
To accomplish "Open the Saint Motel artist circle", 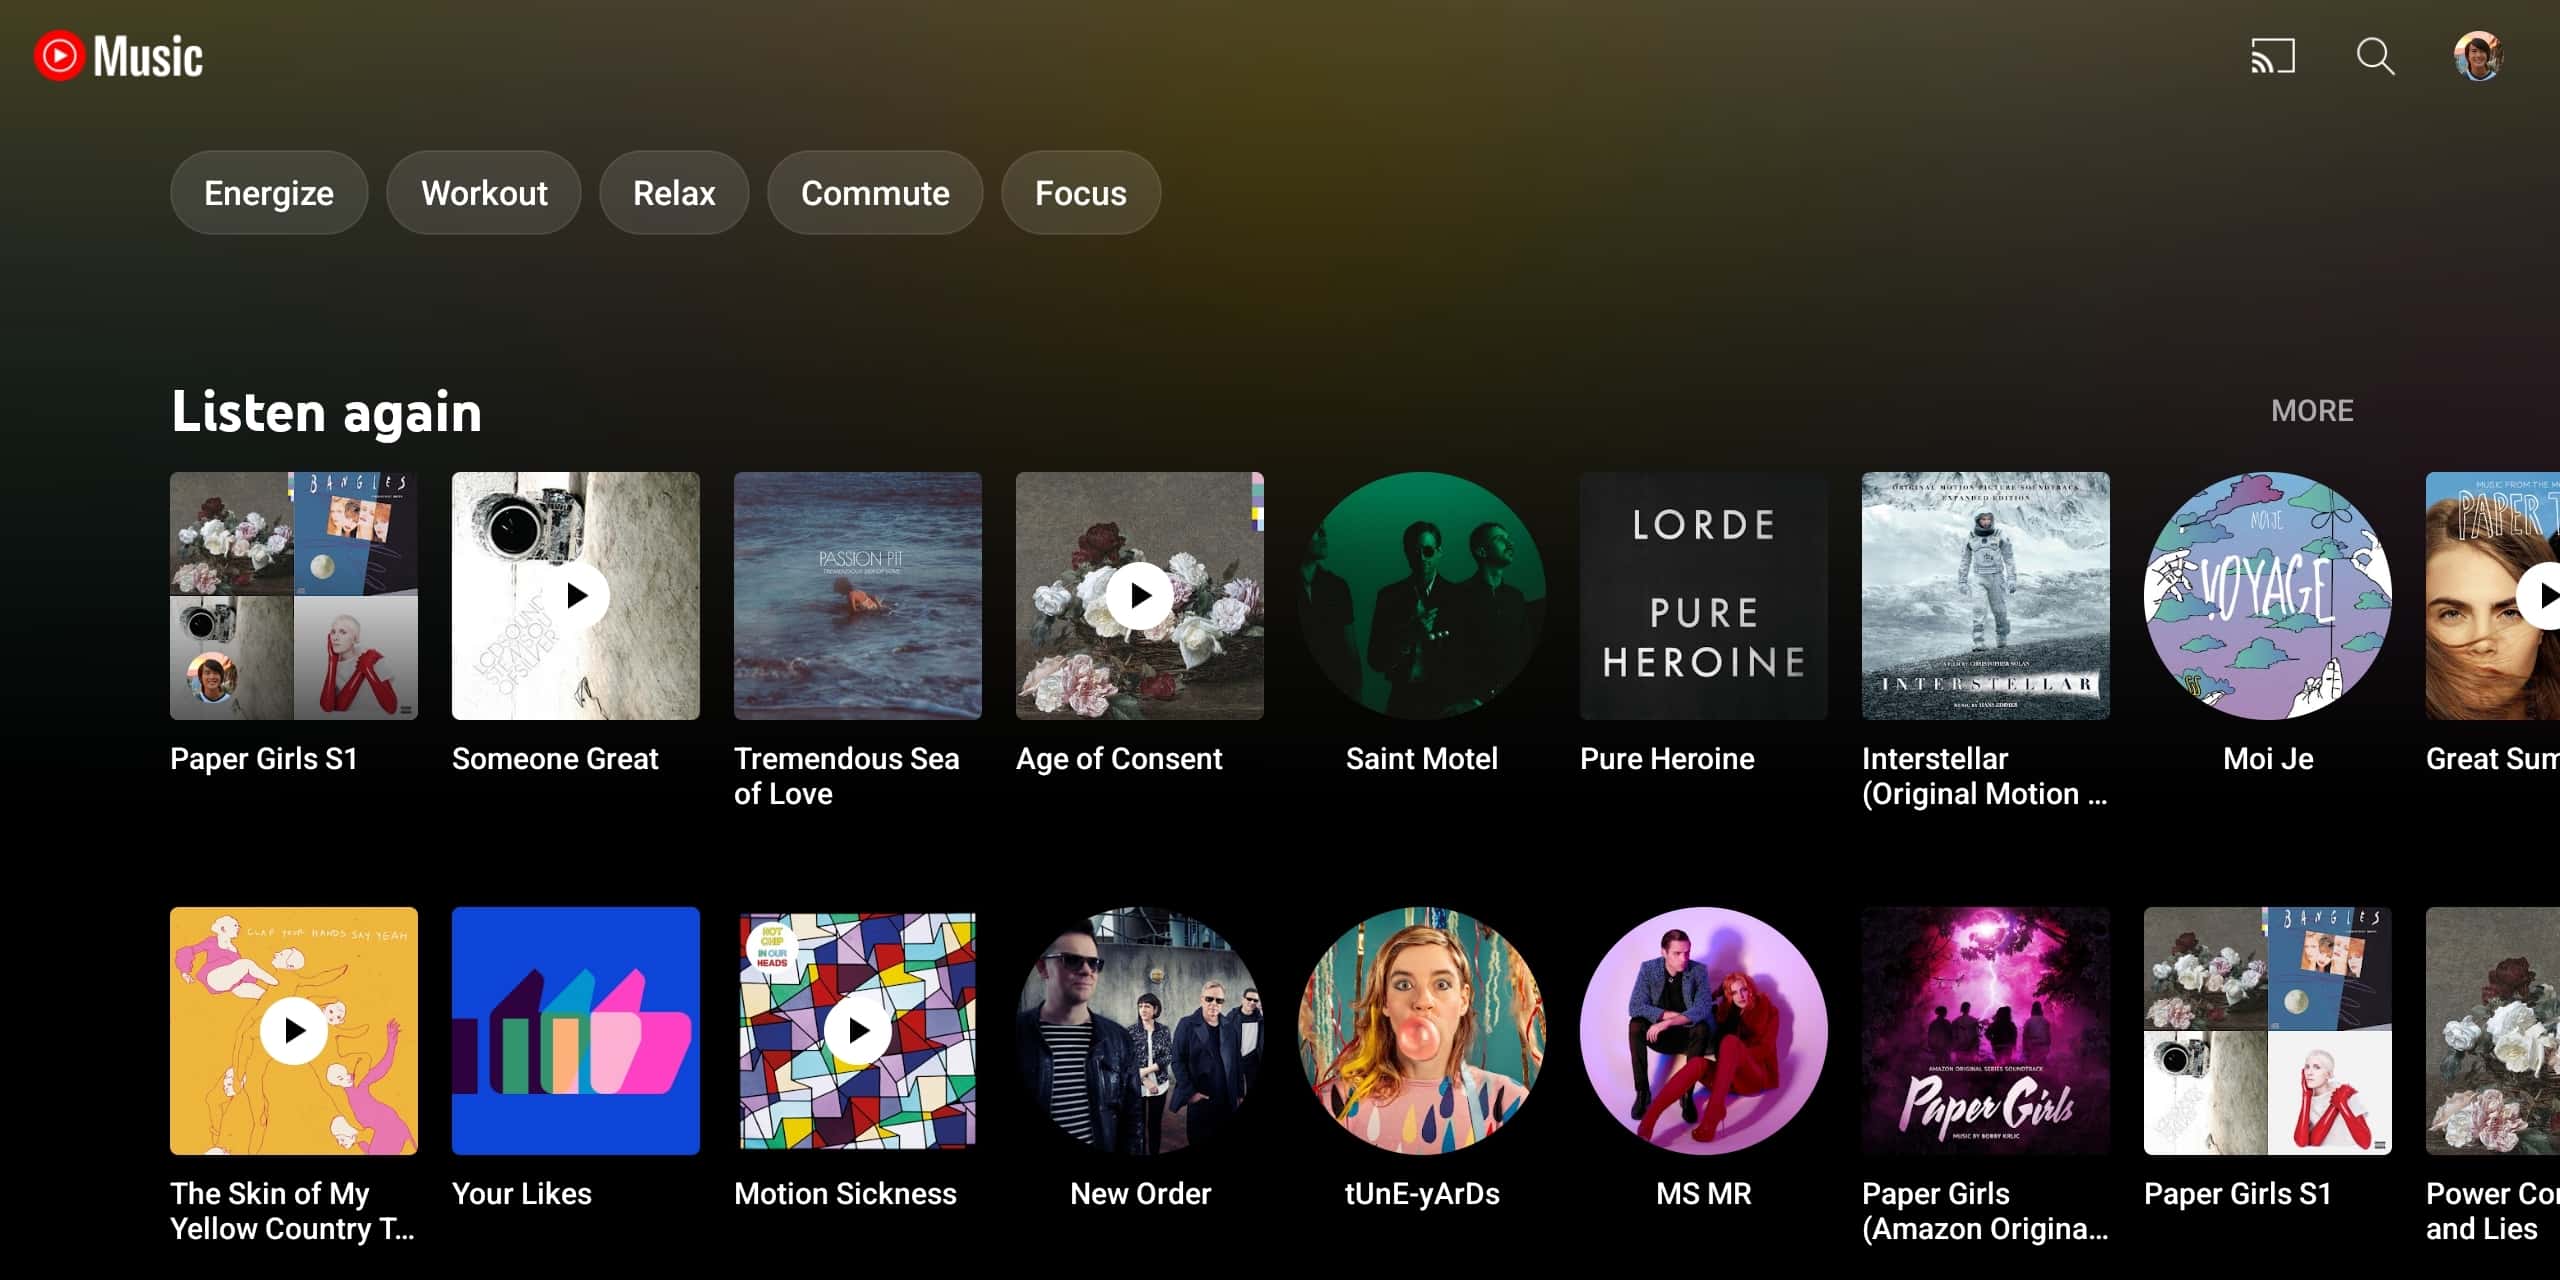I will [1421, 596].
